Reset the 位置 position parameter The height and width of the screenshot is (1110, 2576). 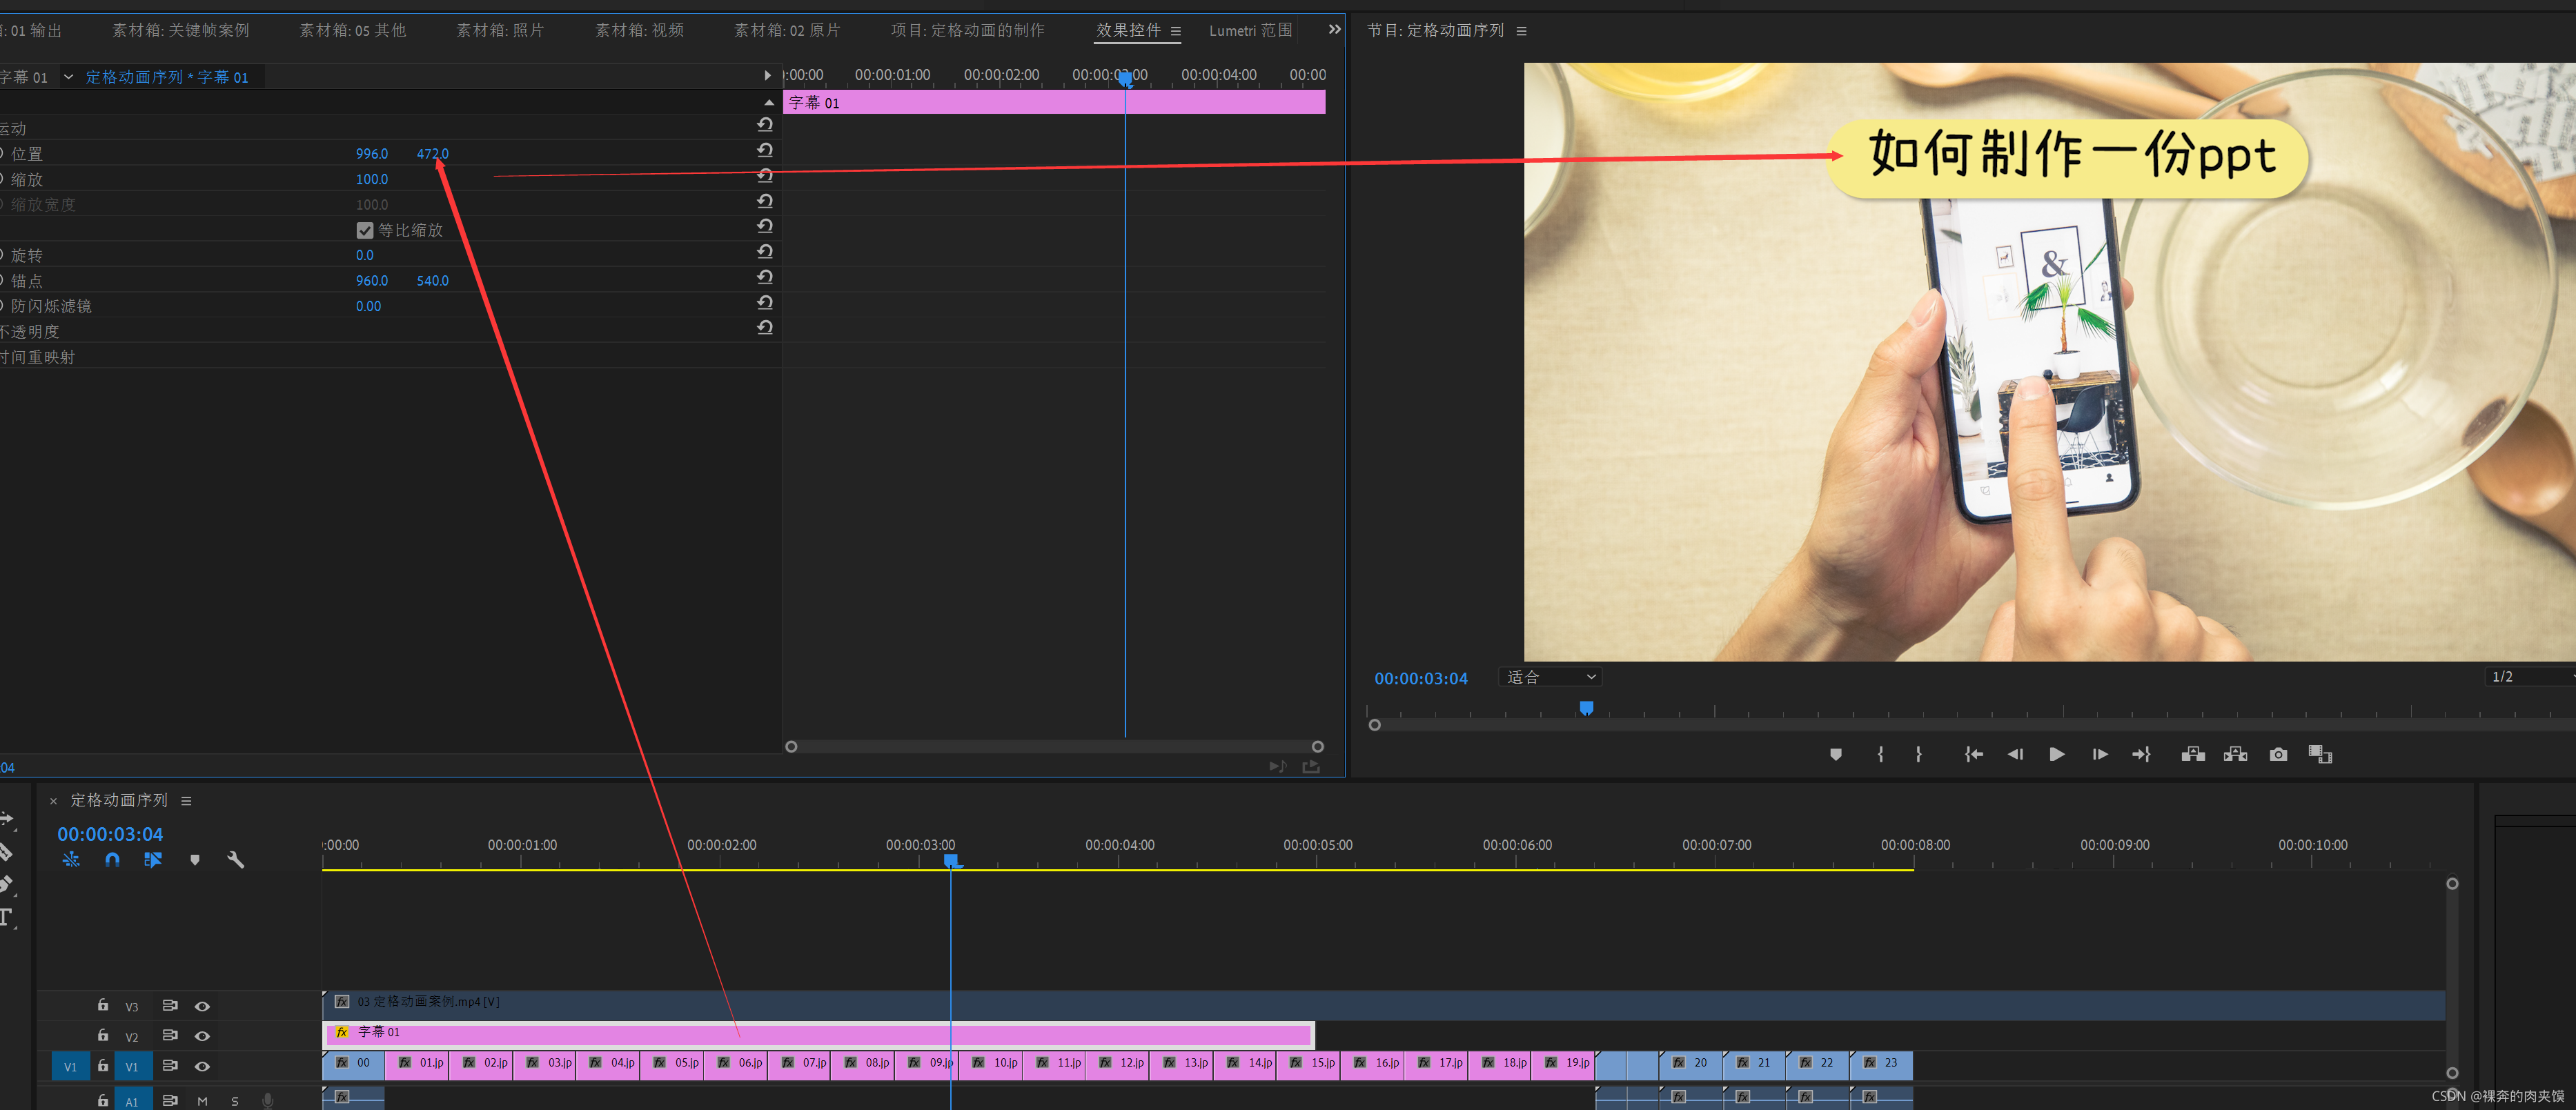tap(765, 150)
